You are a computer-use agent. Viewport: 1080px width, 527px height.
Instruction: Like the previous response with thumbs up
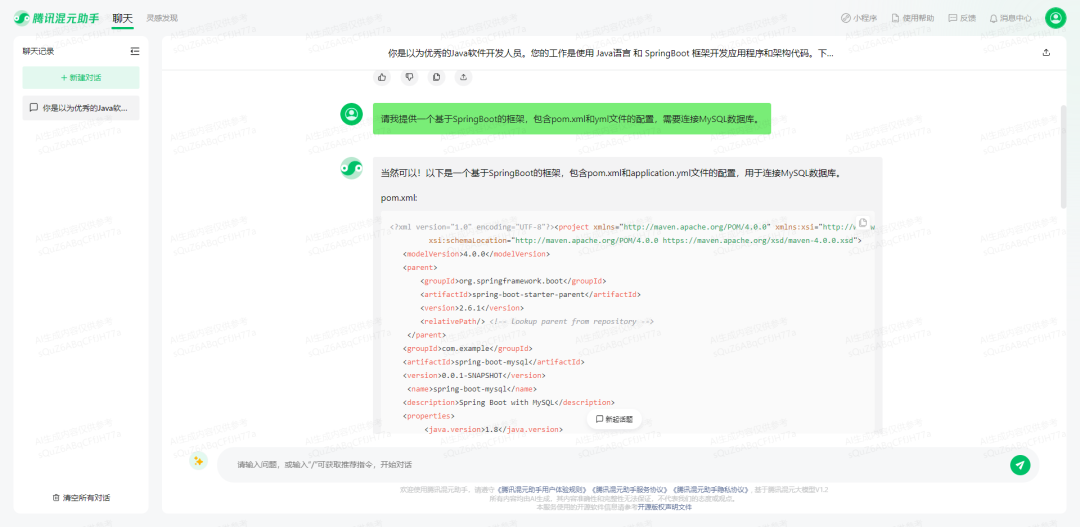382,77
